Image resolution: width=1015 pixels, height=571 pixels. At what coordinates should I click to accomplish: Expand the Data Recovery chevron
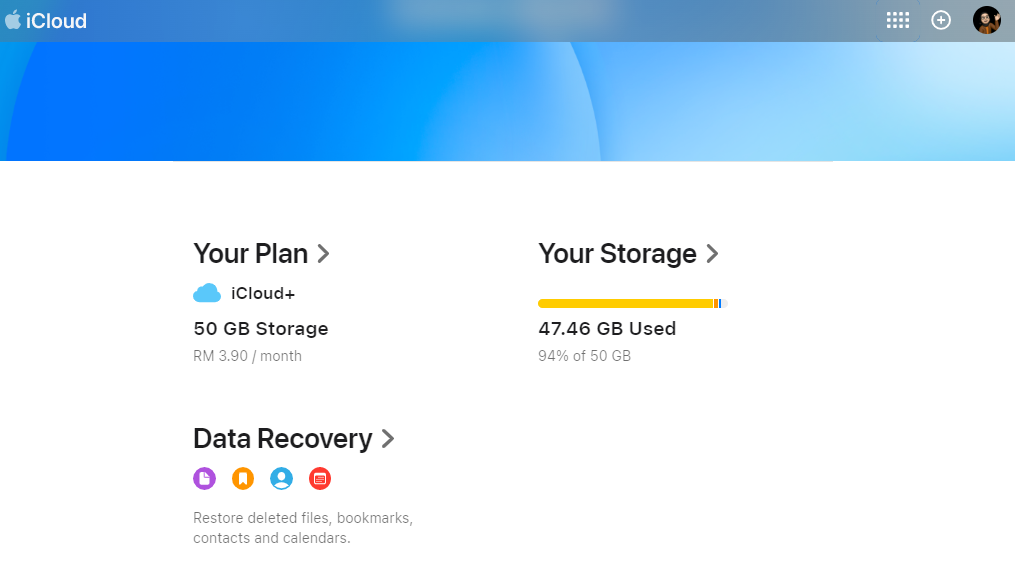pyautogui.click(x=388, y=439)
